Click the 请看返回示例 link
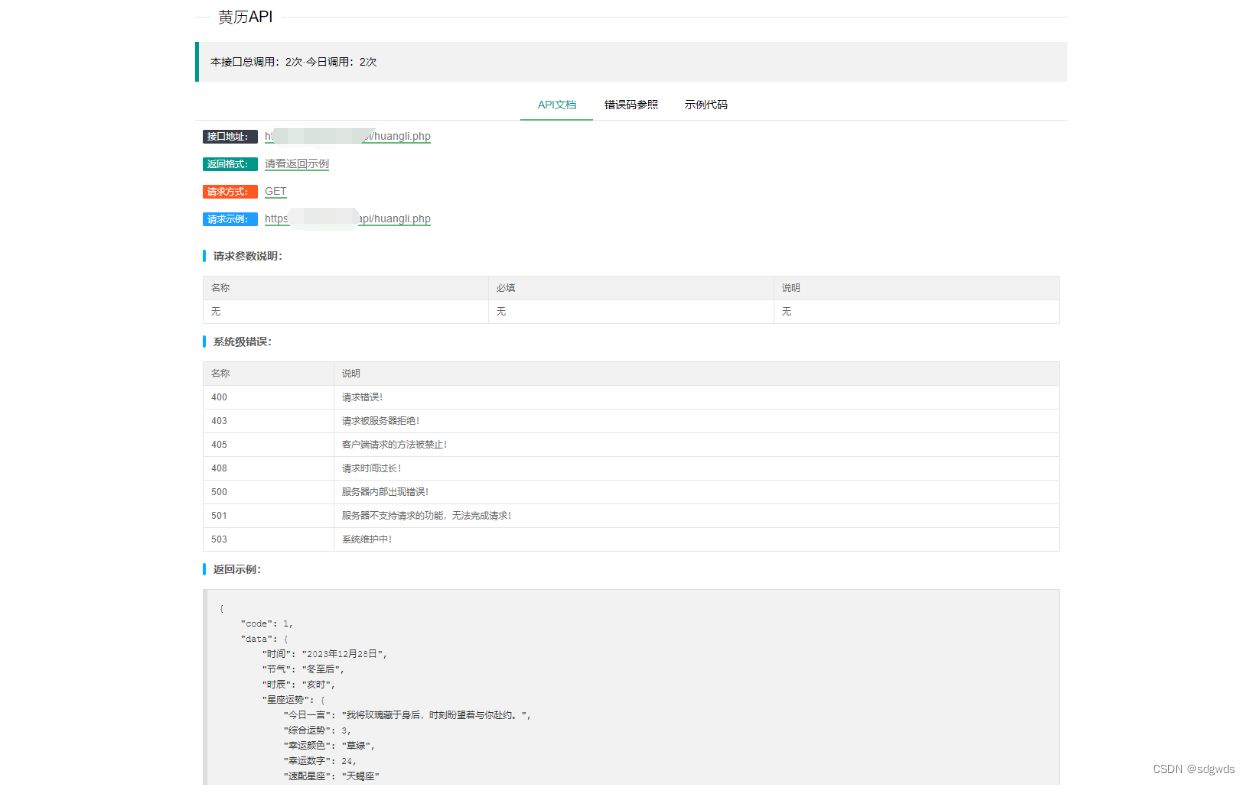This screenshot has width=1250, height=785. (296, 164)
